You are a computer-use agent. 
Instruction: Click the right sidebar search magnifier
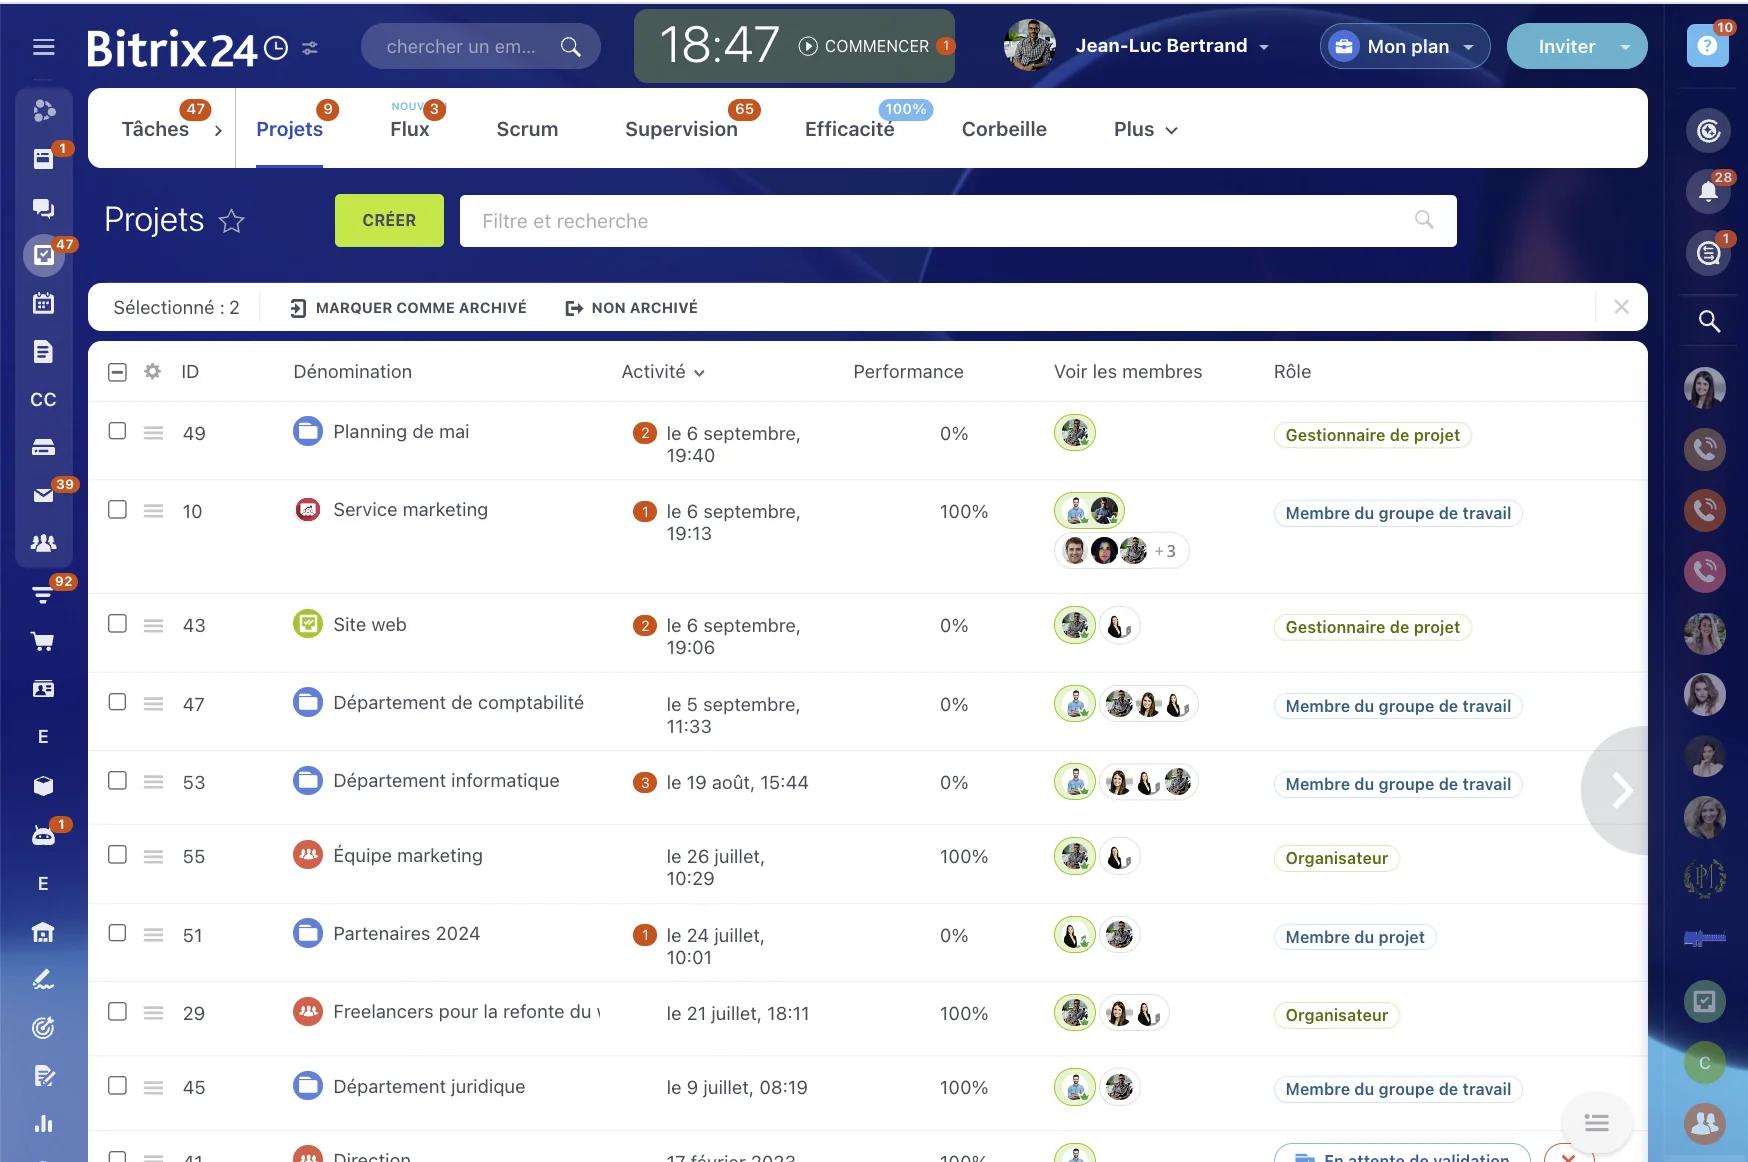[x=1709, y=321]
